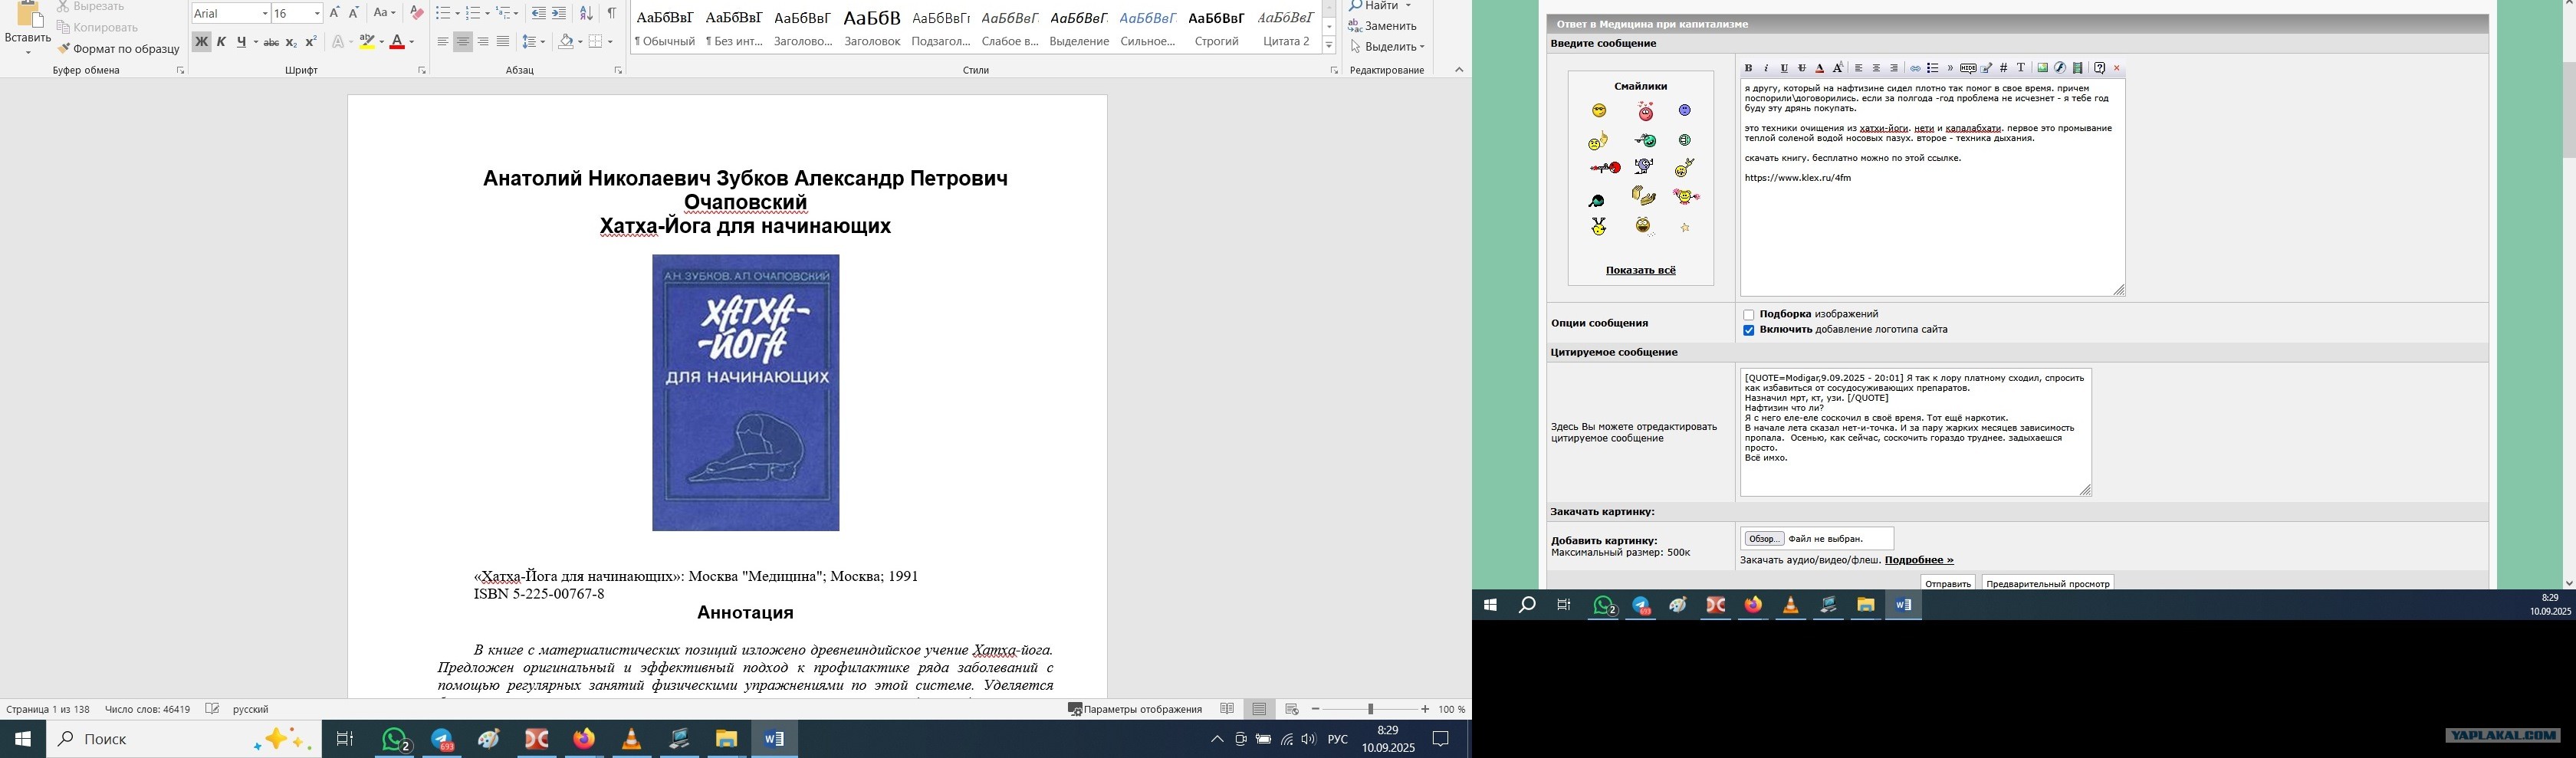Expand the styles gallery more arrow
Viewport: 2576px width, 758px height.
(x=1329, y=46)
